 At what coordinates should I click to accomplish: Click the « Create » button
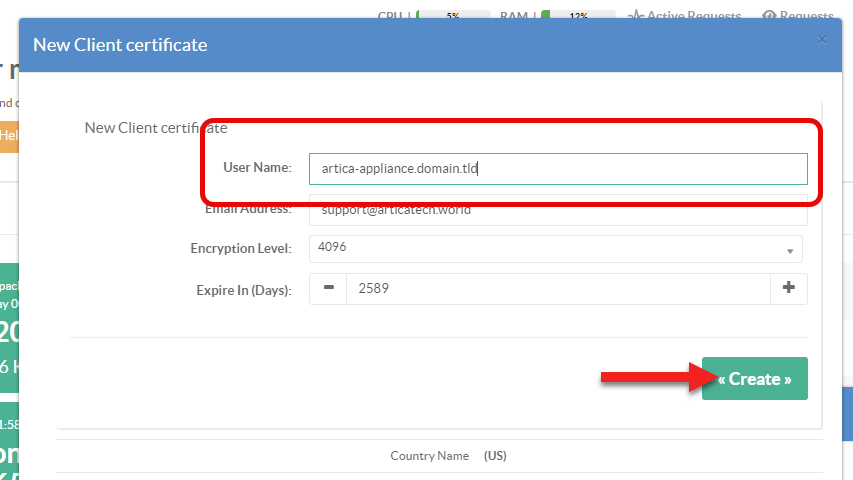click(754, 379)
